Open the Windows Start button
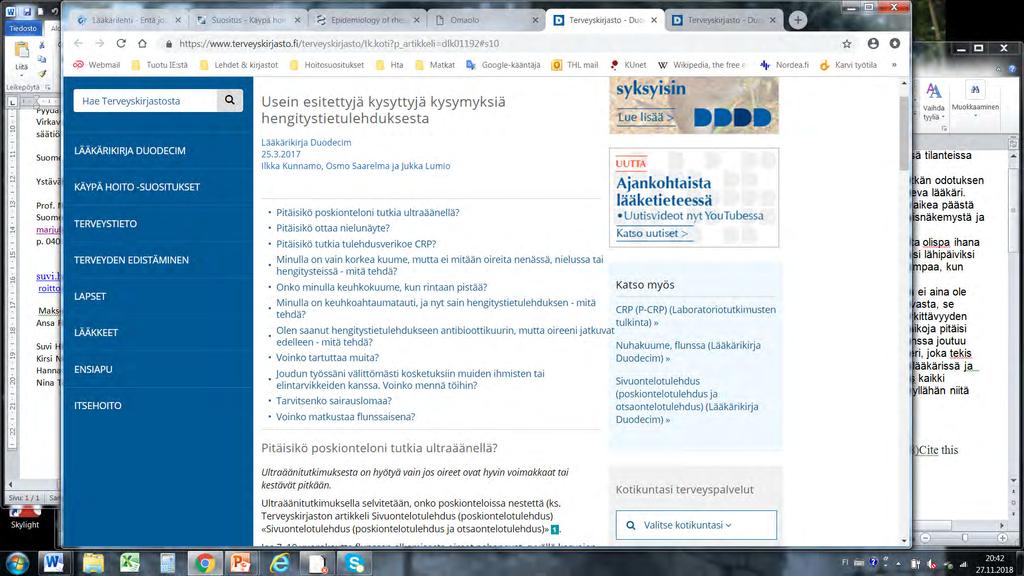The height and width of the screenshot is (576, 1024). [x=17, y=563]
